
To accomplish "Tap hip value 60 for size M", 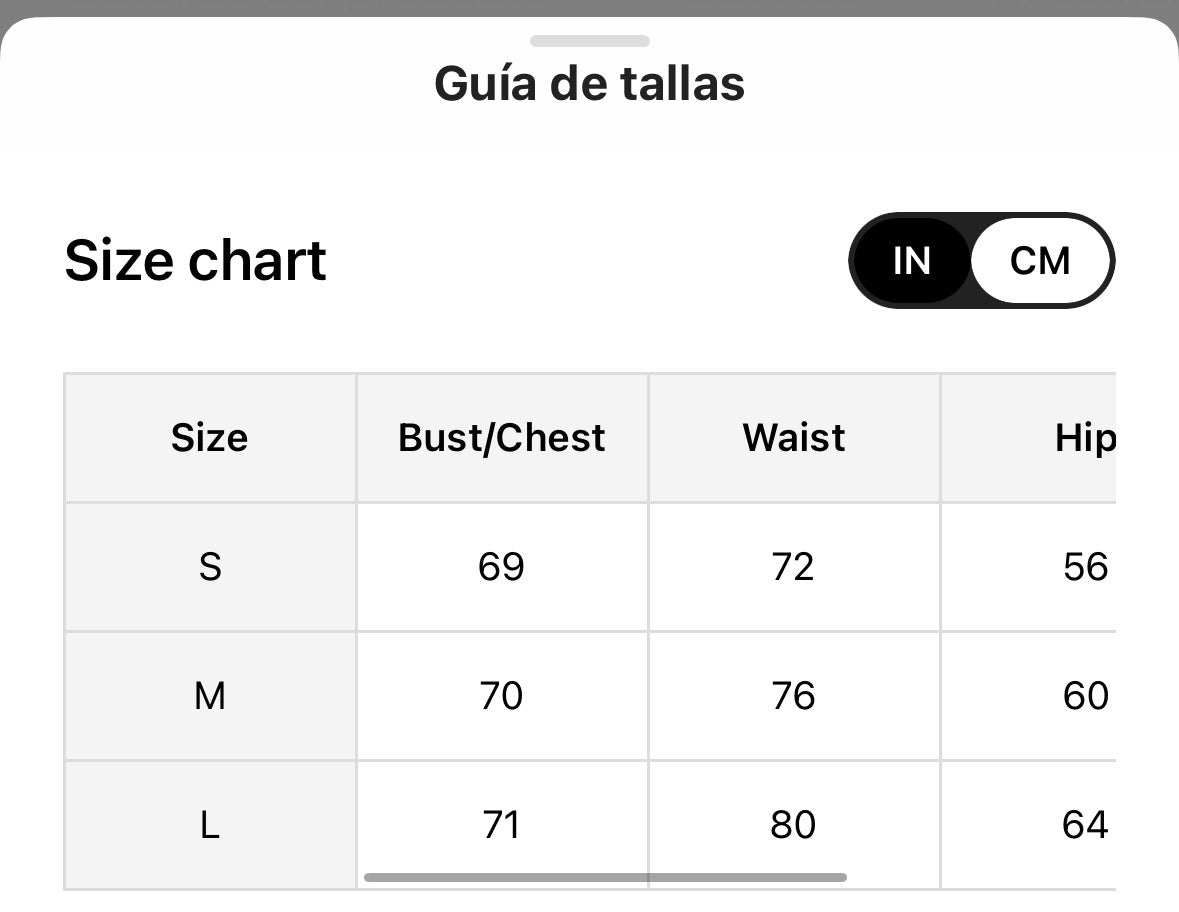I will click(1085, 695).
